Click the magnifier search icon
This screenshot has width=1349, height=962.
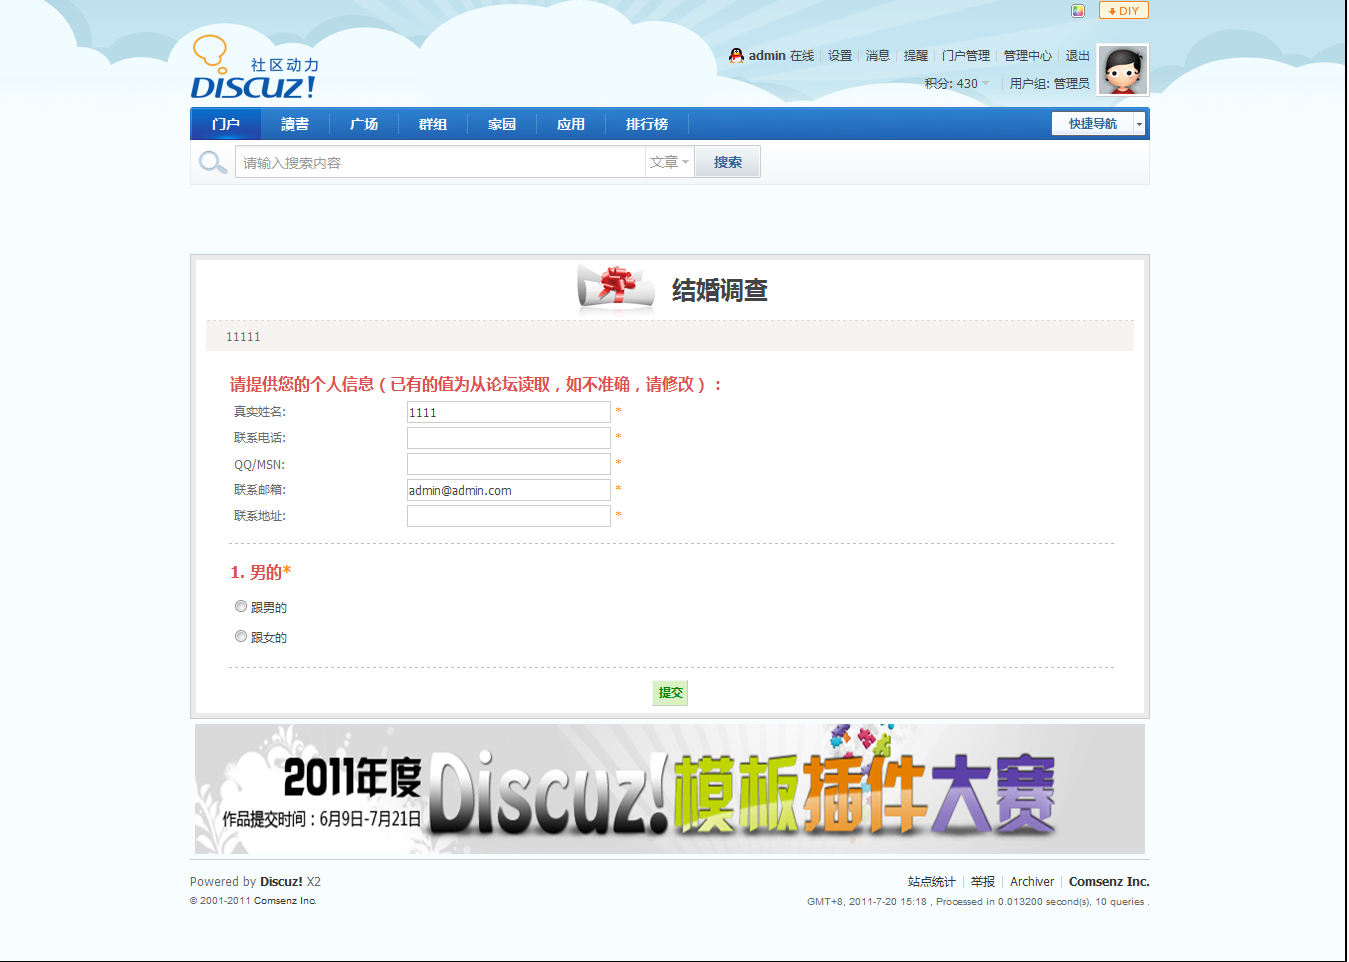[212, 162]
